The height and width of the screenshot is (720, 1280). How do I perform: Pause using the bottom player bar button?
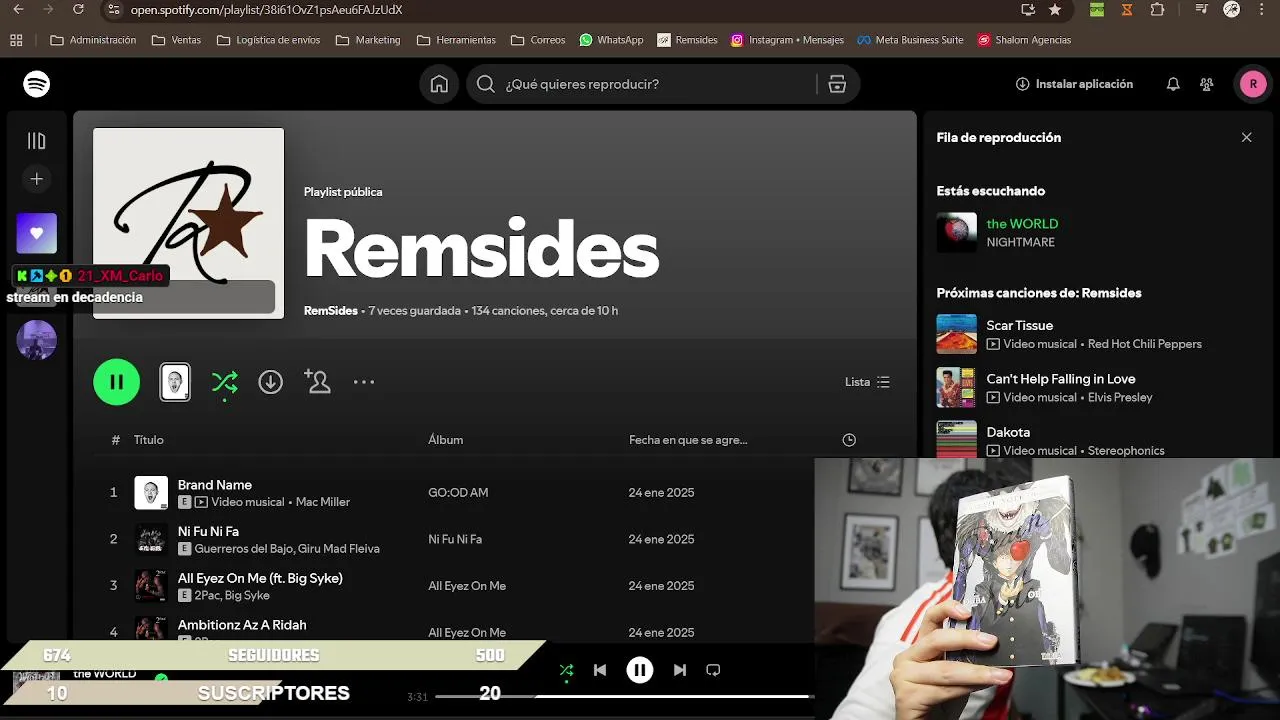coord(640,670)
